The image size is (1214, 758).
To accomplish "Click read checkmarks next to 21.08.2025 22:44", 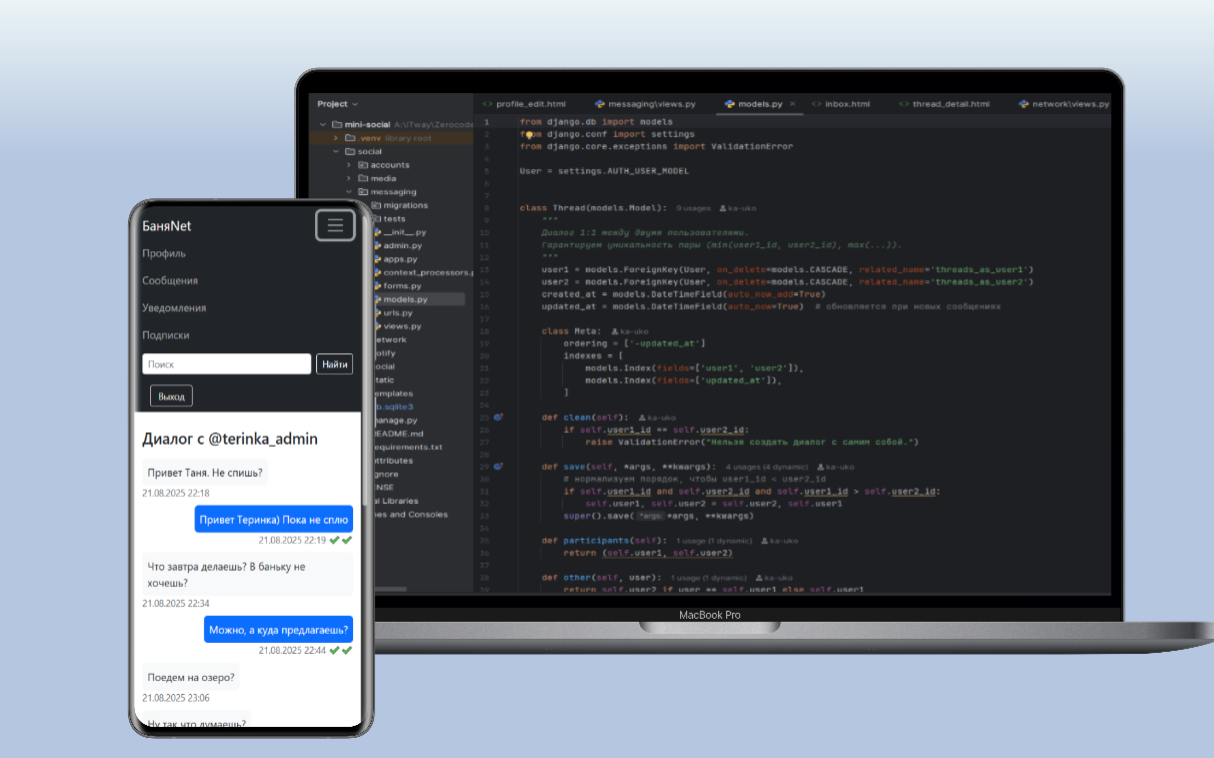I will pos(340,650).
